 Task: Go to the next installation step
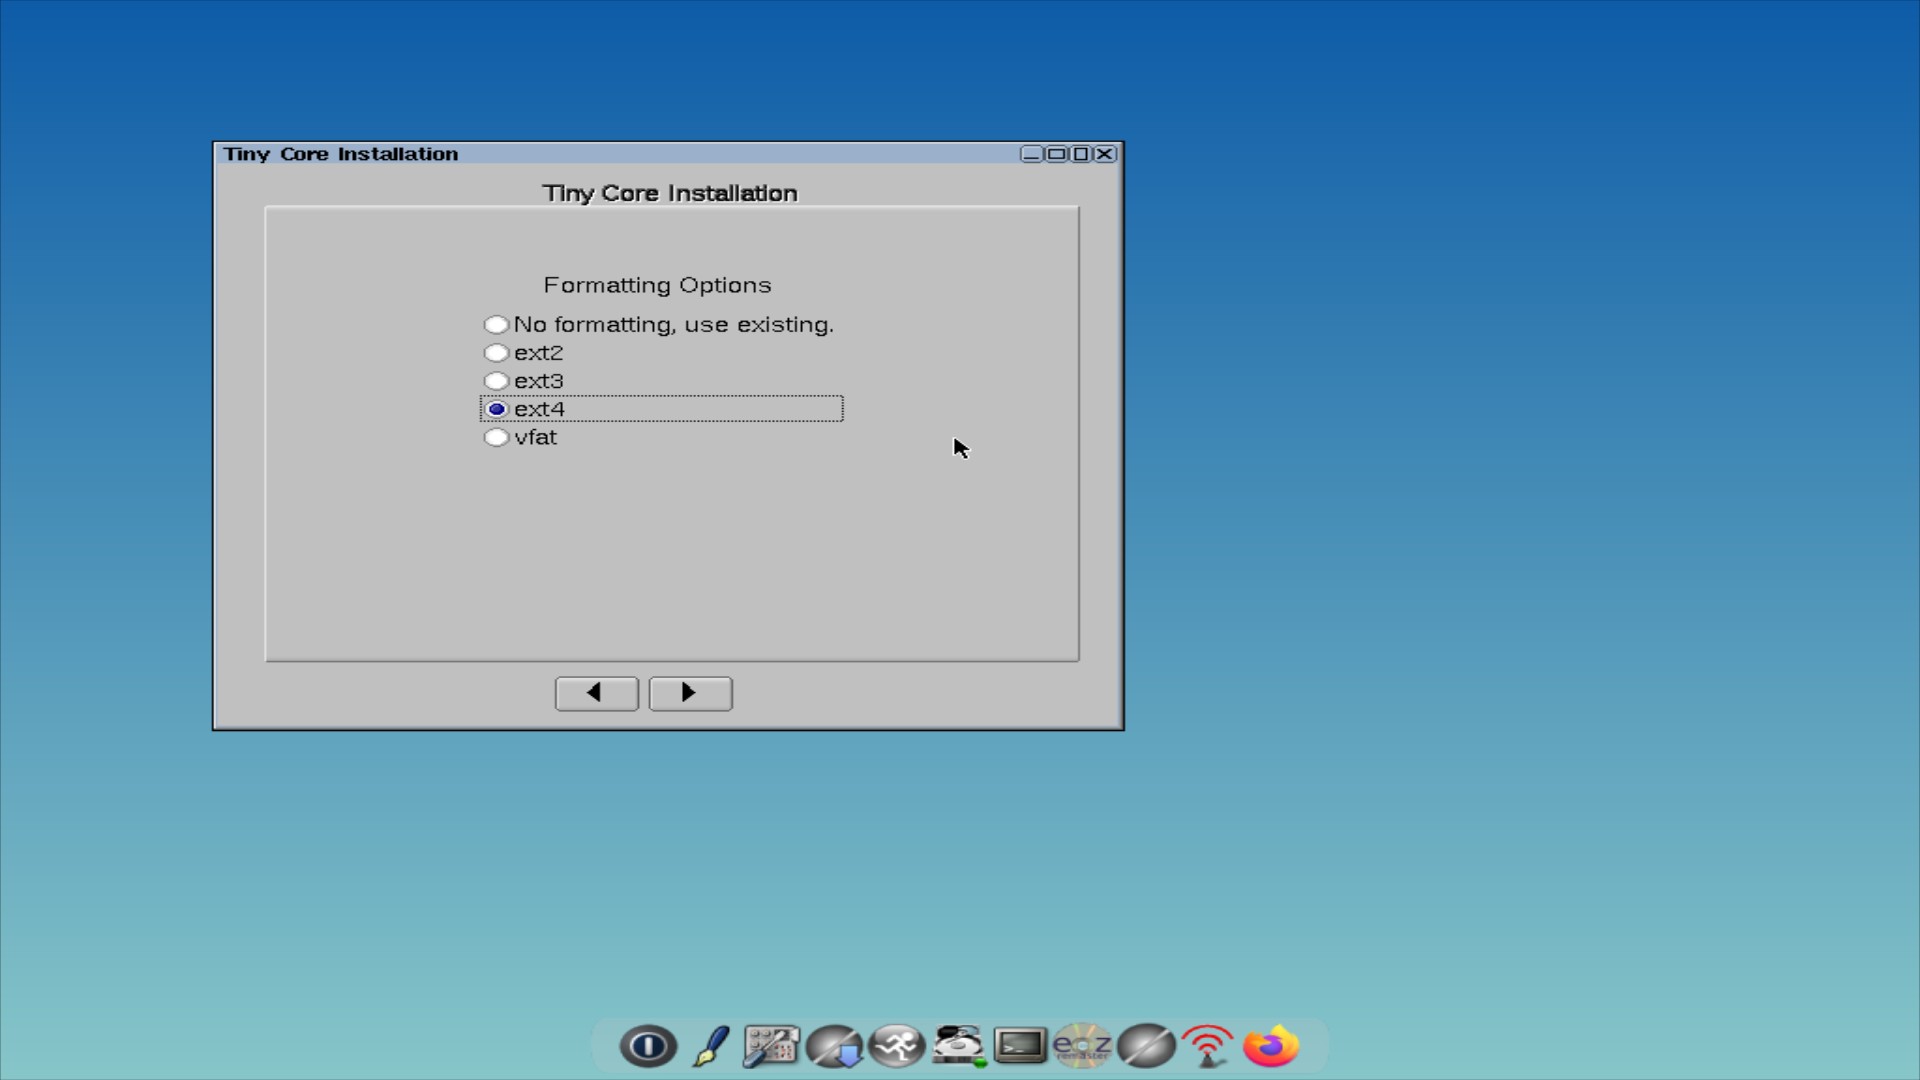pyautogui.click(x=690, y=693)
